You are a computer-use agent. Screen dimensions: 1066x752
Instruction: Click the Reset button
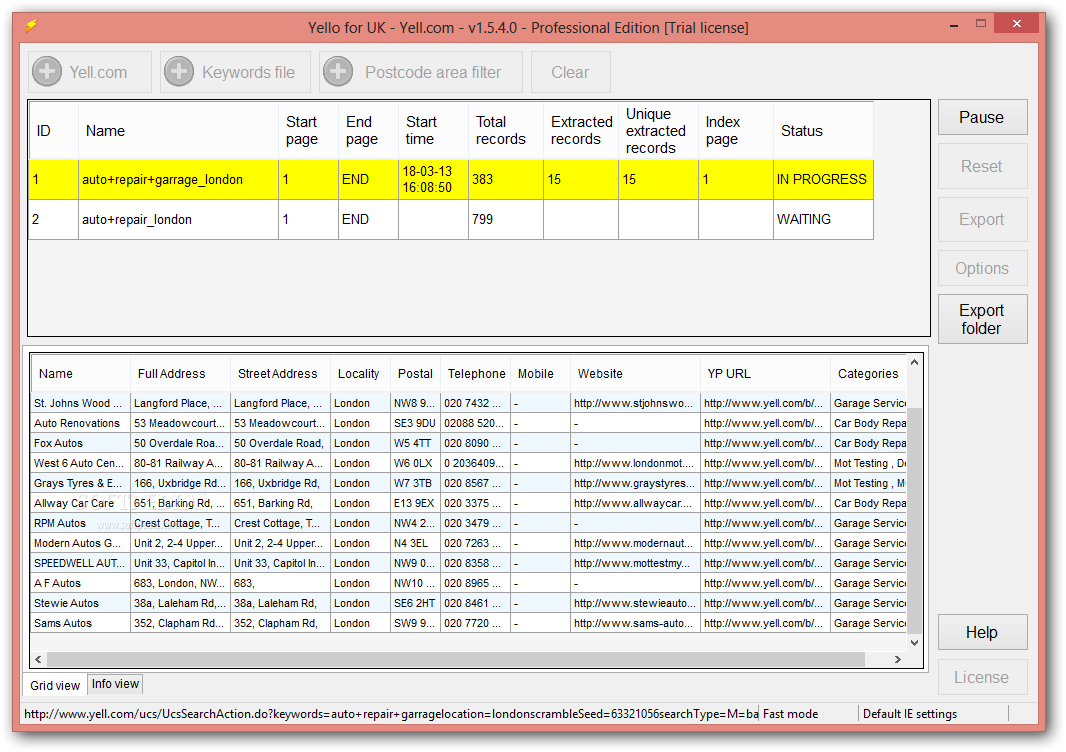tap(982, 166)
